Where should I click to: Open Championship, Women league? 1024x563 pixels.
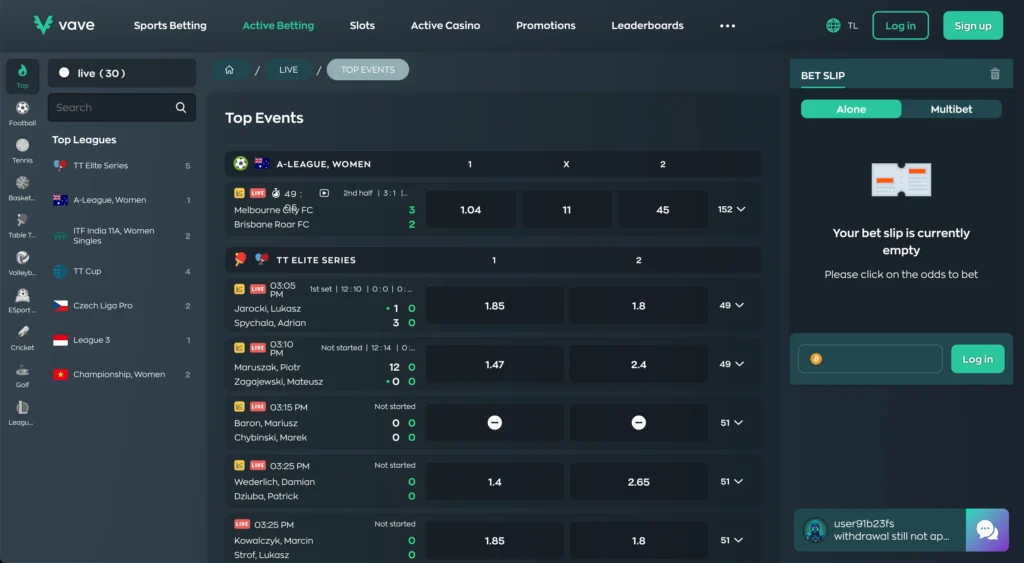[x=121, y=374]
